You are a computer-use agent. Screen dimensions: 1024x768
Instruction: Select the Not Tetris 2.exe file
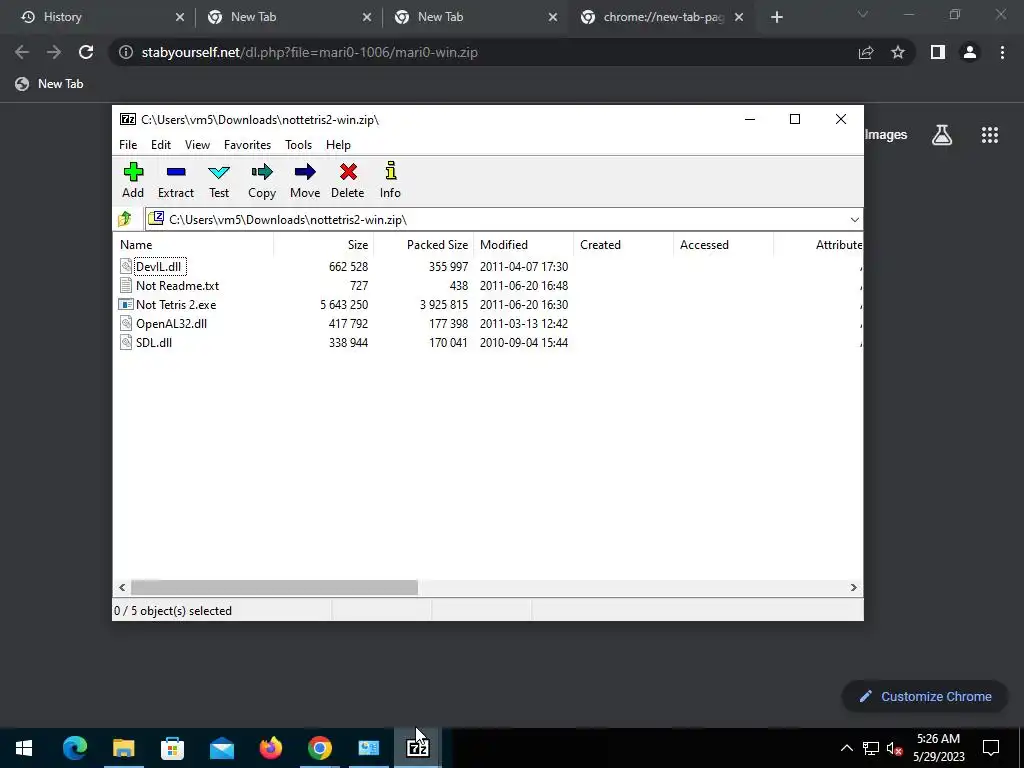(x=176, y=304)
